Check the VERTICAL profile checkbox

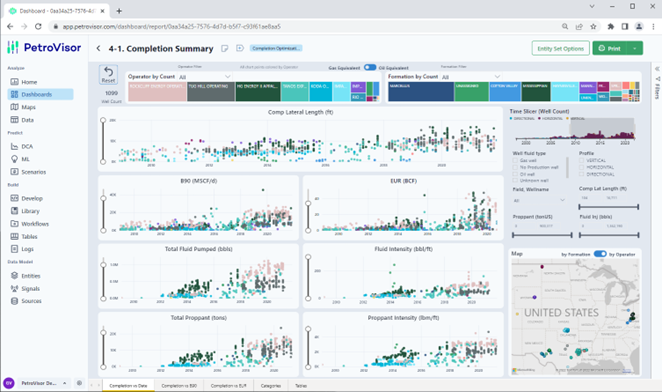click(581, 161)
